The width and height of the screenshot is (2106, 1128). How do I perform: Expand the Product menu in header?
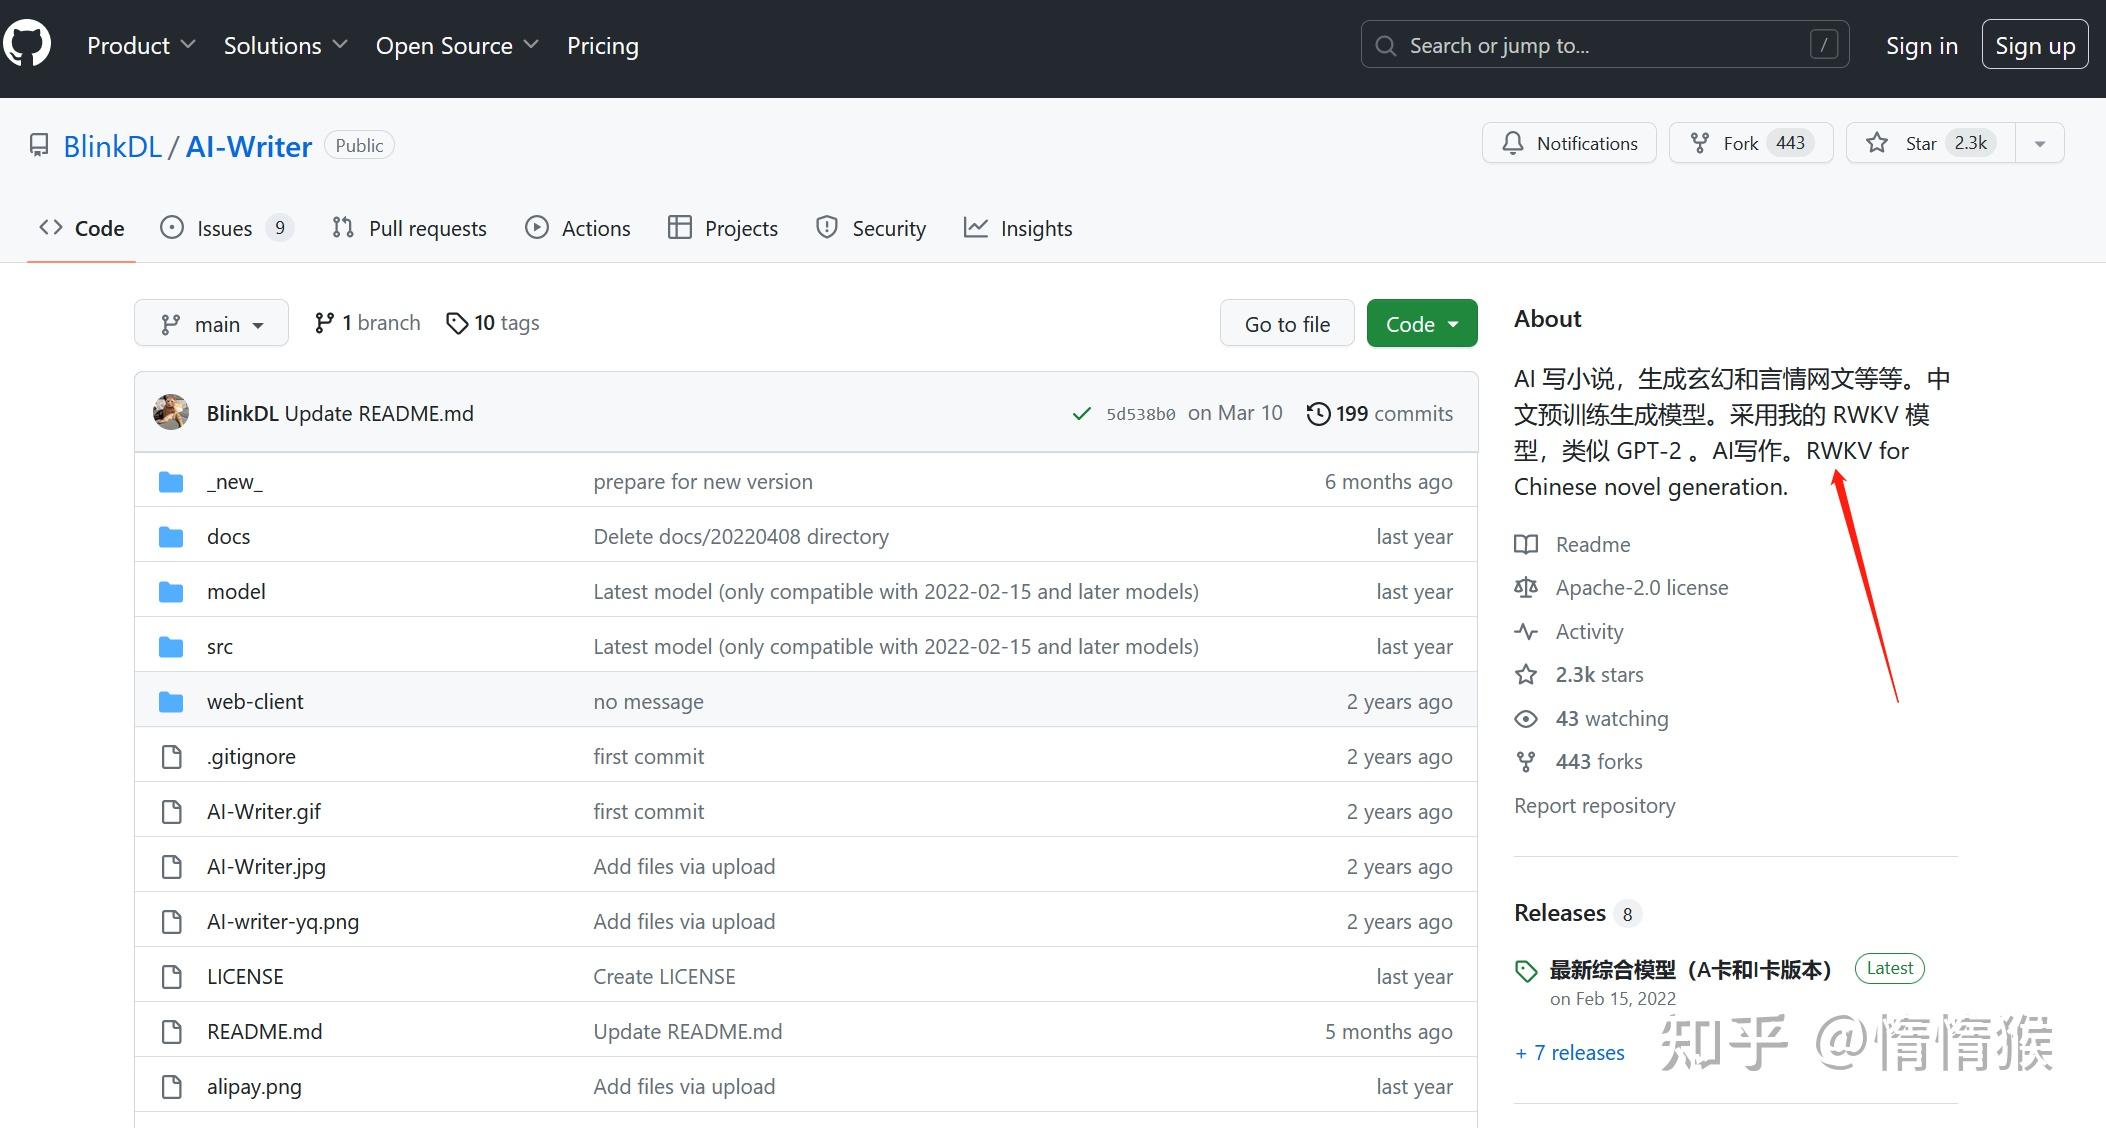coord(140,45)
